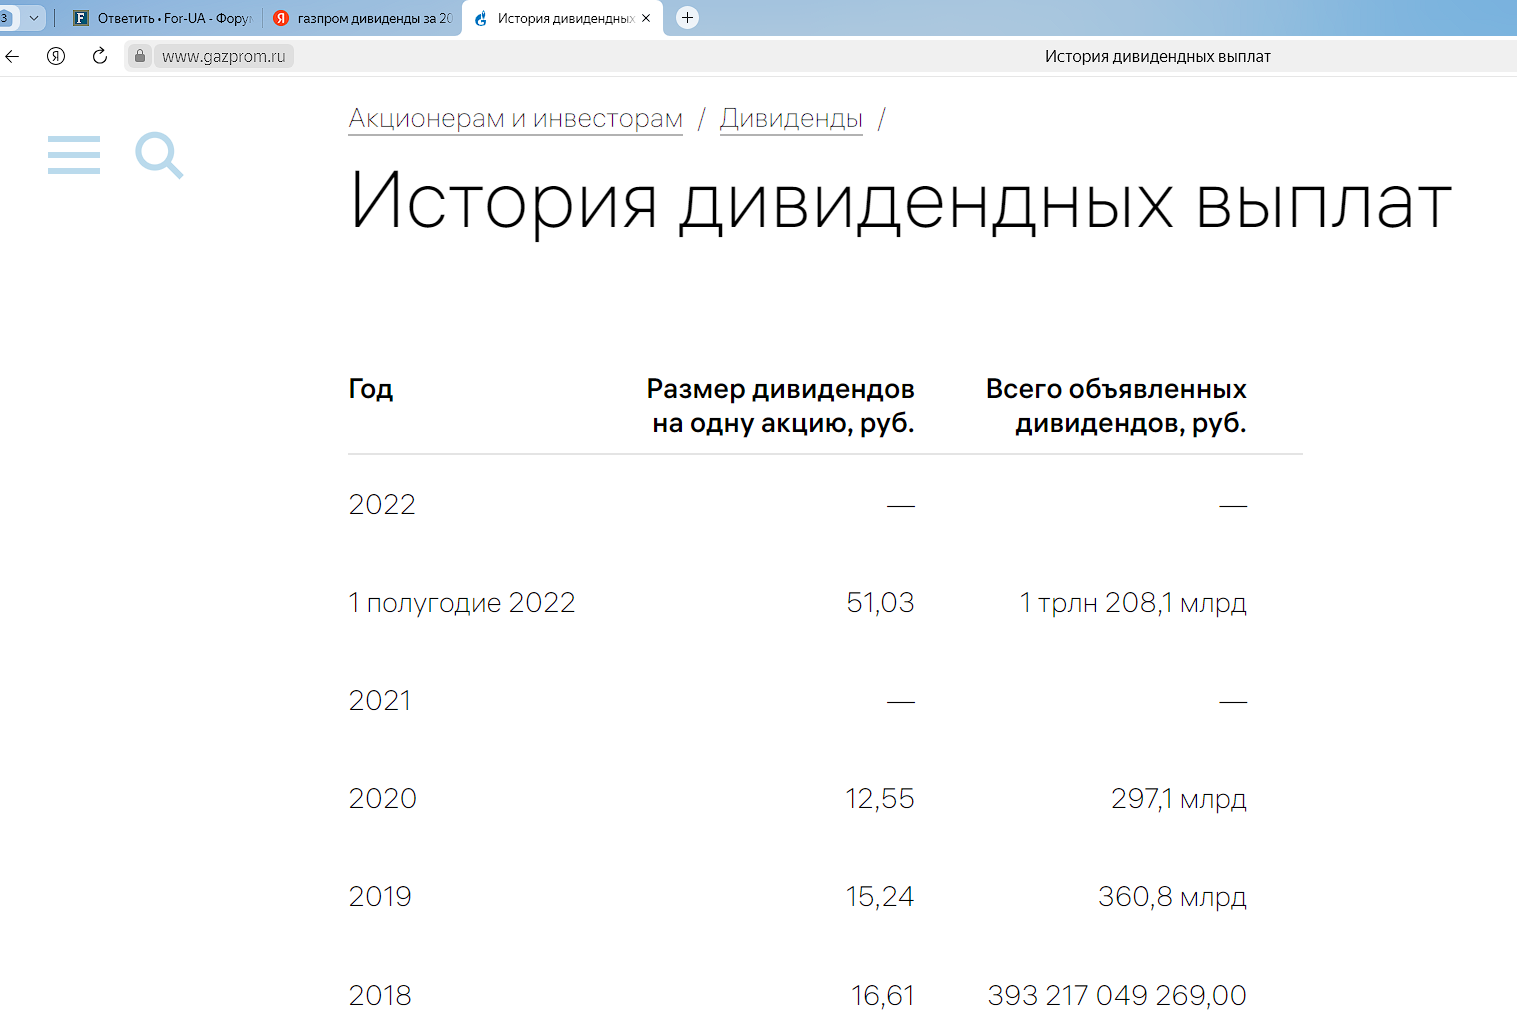Click the 297,1 млрд total value
The image size is (1517, 1031).
pyautogui.click(x=1179, y=798)
